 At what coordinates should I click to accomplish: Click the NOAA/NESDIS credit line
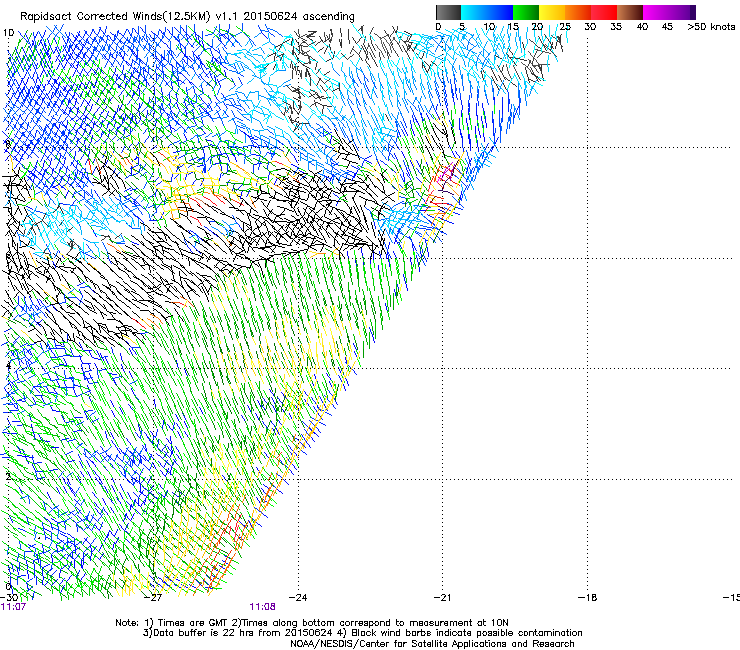(432, 644)
